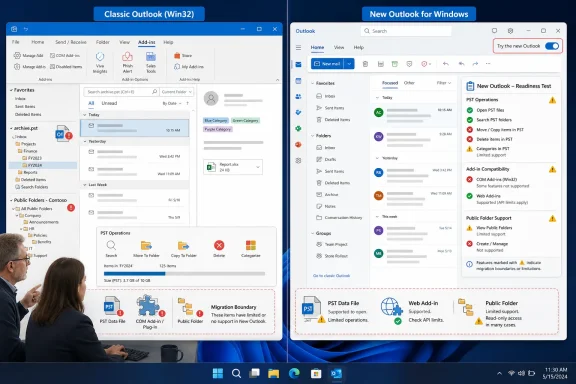Viewport: 576px width, 384px height.
Task: Click the red Delete icon in PST Operations
Action: (x=219, y=245)
